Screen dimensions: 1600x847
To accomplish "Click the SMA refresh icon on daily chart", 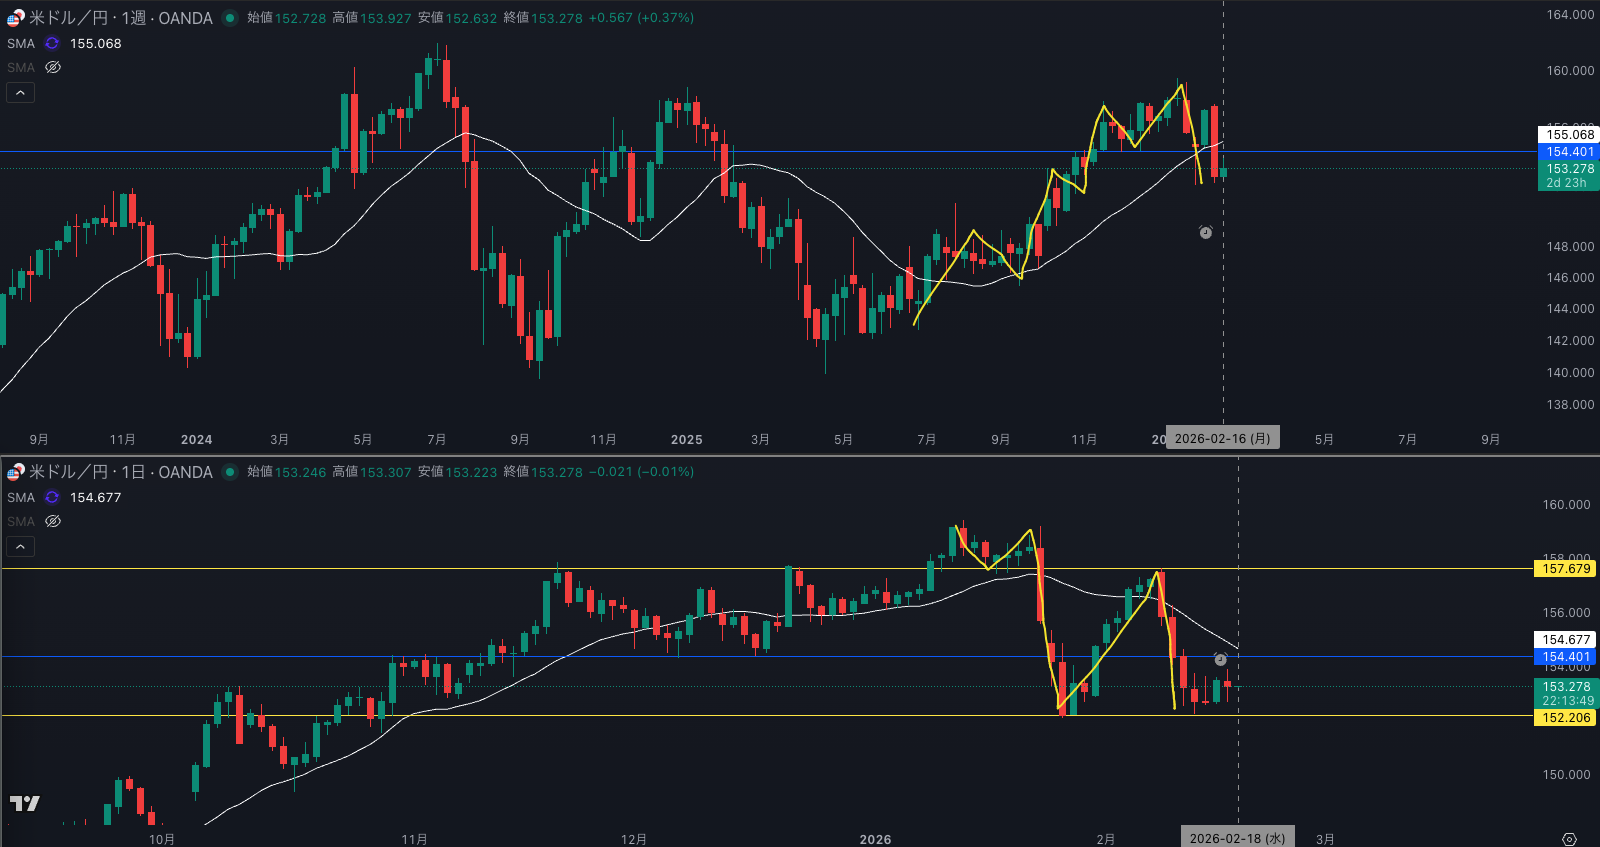I will [x=52, y=498].
